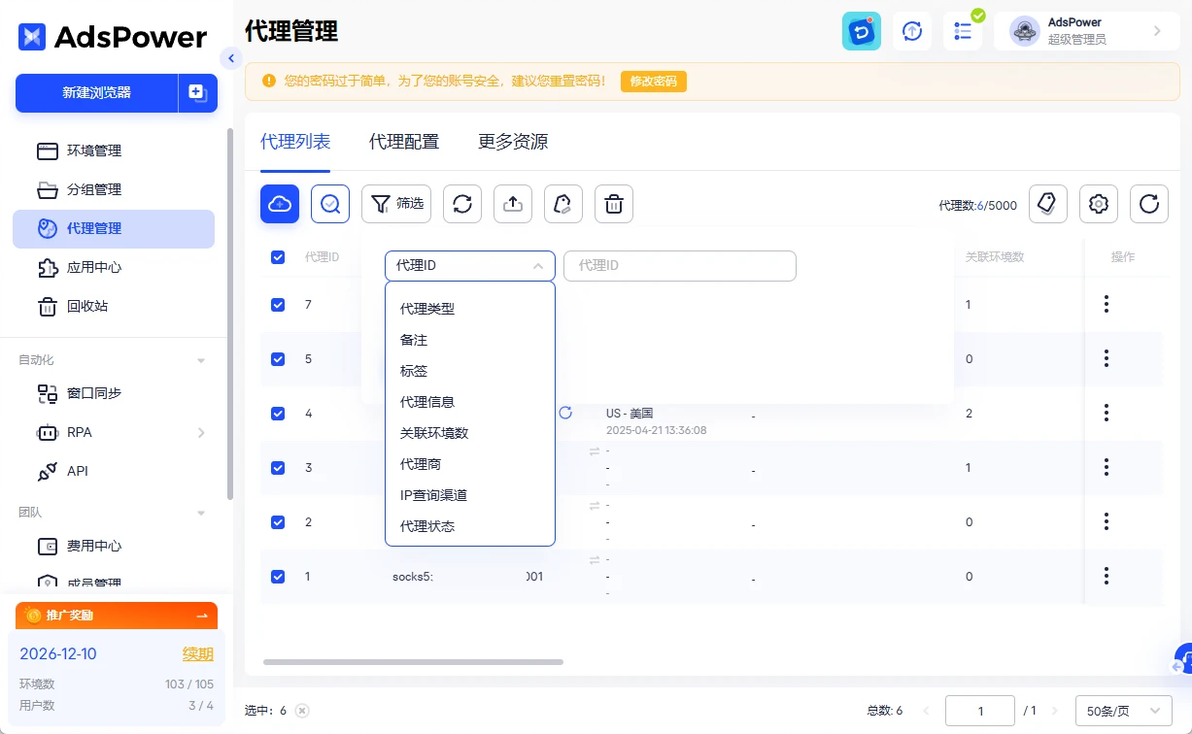The height and width of the screenshot is (734, 1192).
Task: Click the 修改密码 button in warning banner
Action: pos(653,81)
